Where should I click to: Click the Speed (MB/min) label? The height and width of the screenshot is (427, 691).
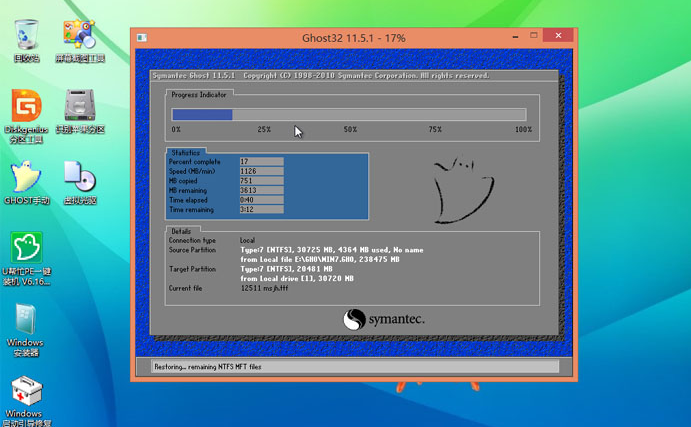(192, 171)
